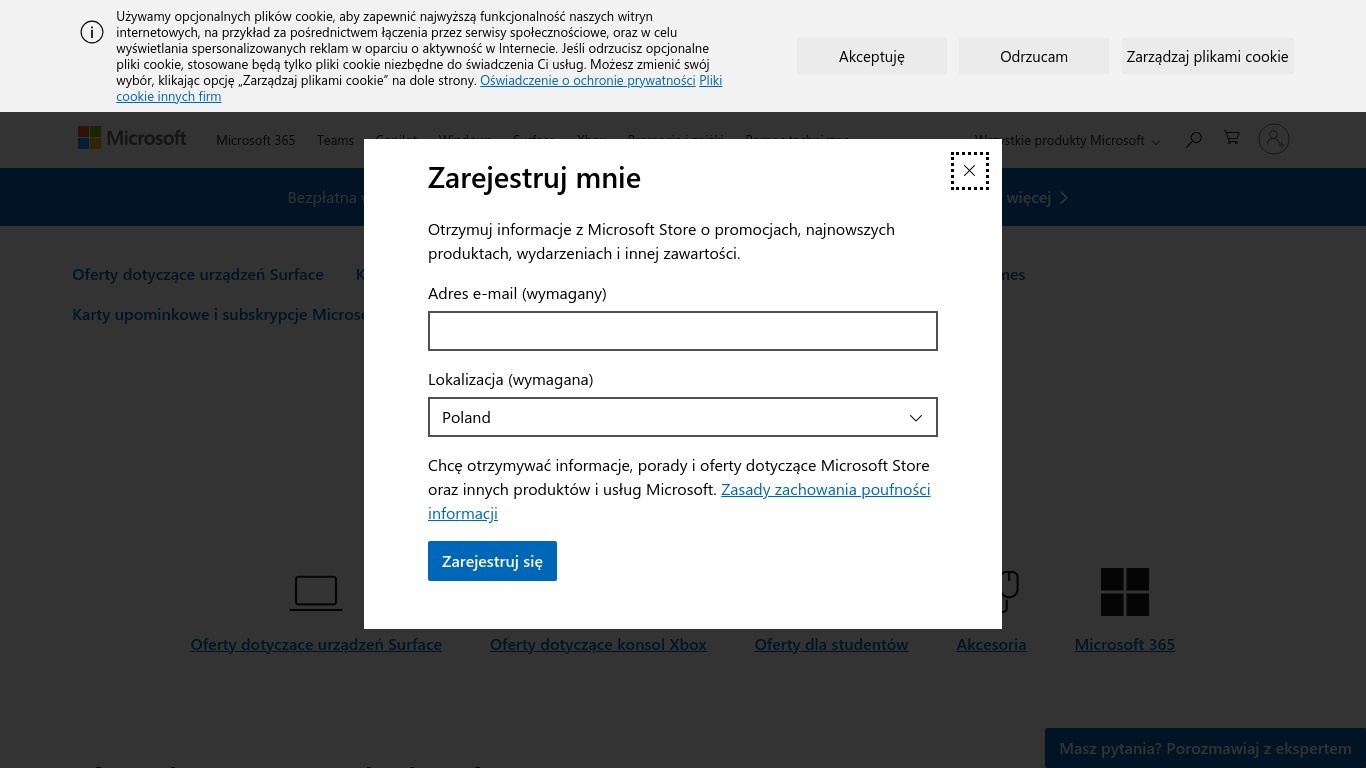Expand Wszystkie produkty Microsoft dropdown

coord(1067,140)
